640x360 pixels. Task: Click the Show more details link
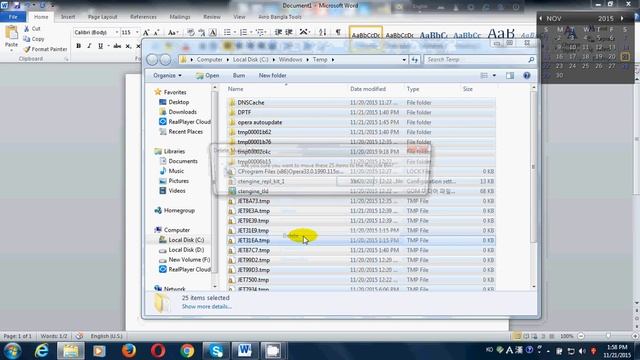click(207, 307)
